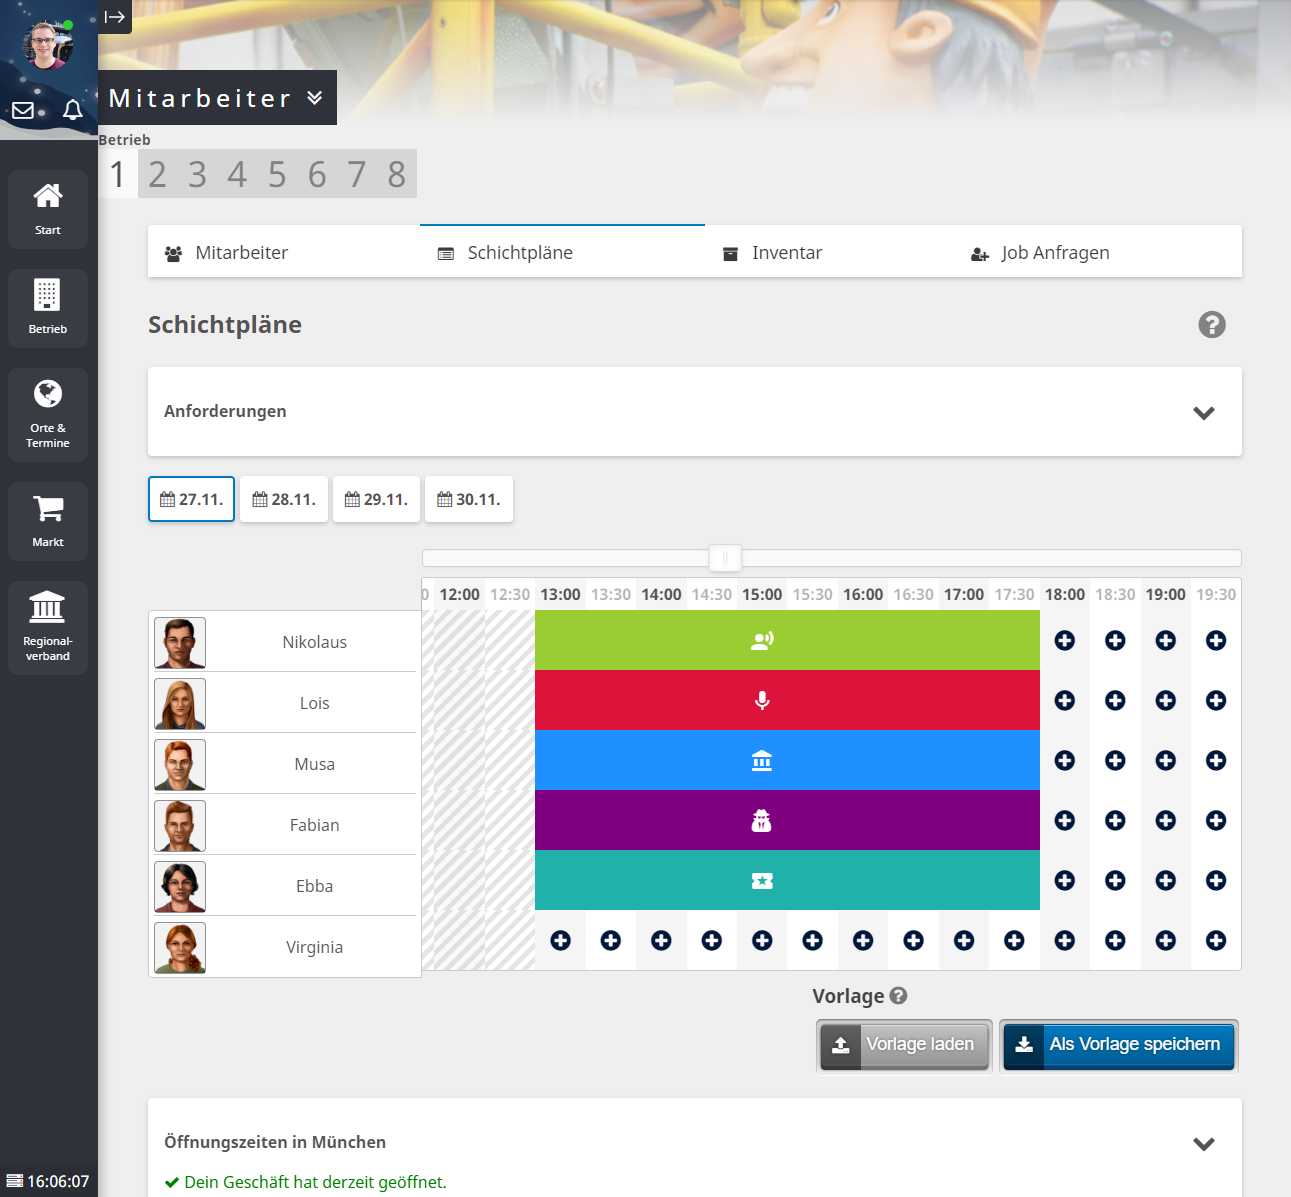This screenshot has height=1197, width=1291.
Task: Click Lois's red shift block
Action: click(787, 701)
